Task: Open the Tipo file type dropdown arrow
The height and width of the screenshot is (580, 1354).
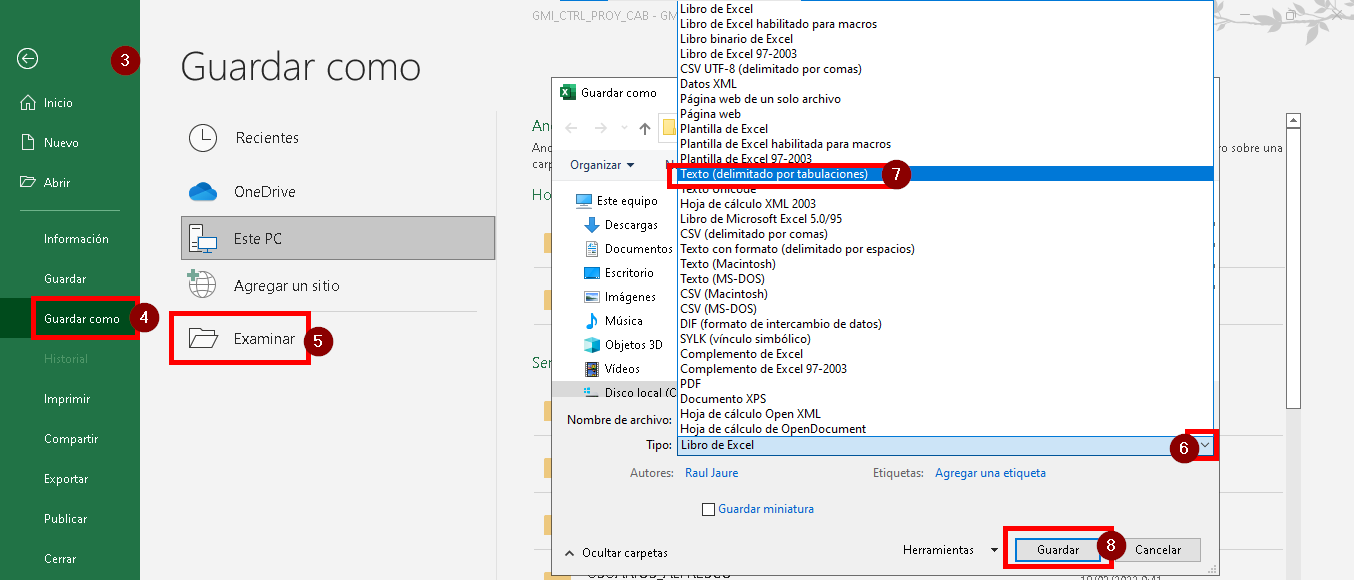Action: [x=1207, y=445]
